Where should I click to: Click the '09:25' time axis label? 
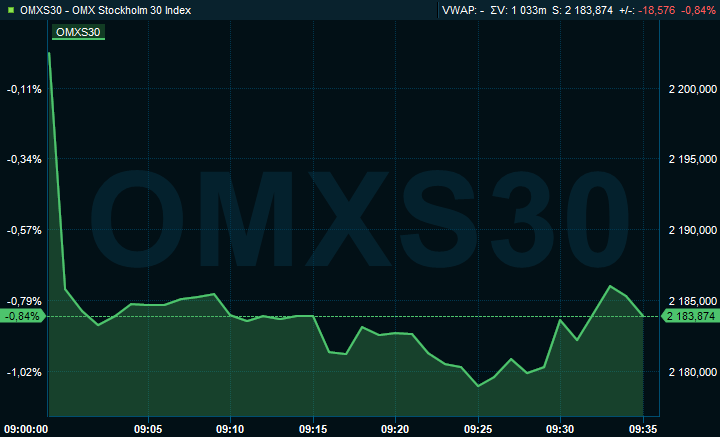pos(478,429)
